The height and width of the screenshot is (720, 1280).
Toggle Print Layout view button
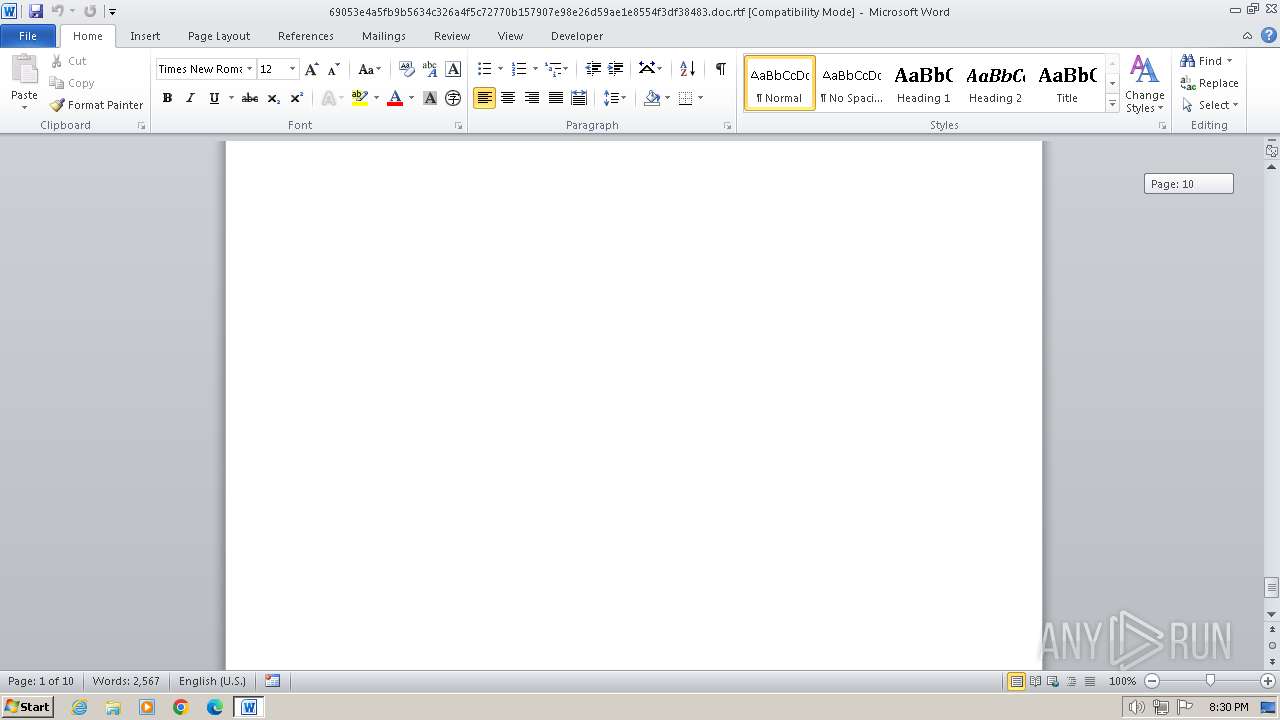pyautogui.click(x=1016, y=681)
